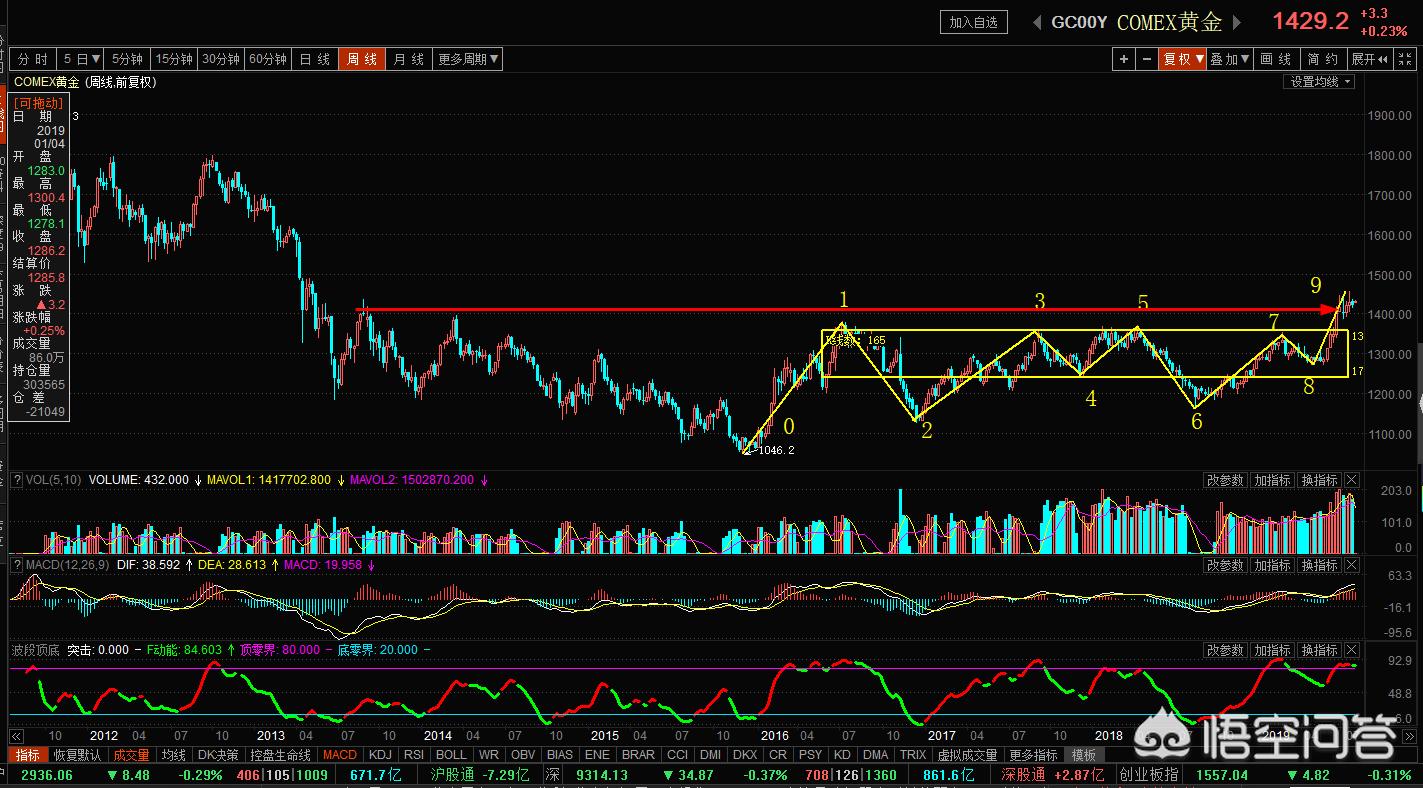The height and width of the screenshot is (788, 1423).
Task: Switch chart to 日线 daily period
Action: click(315, 59)
